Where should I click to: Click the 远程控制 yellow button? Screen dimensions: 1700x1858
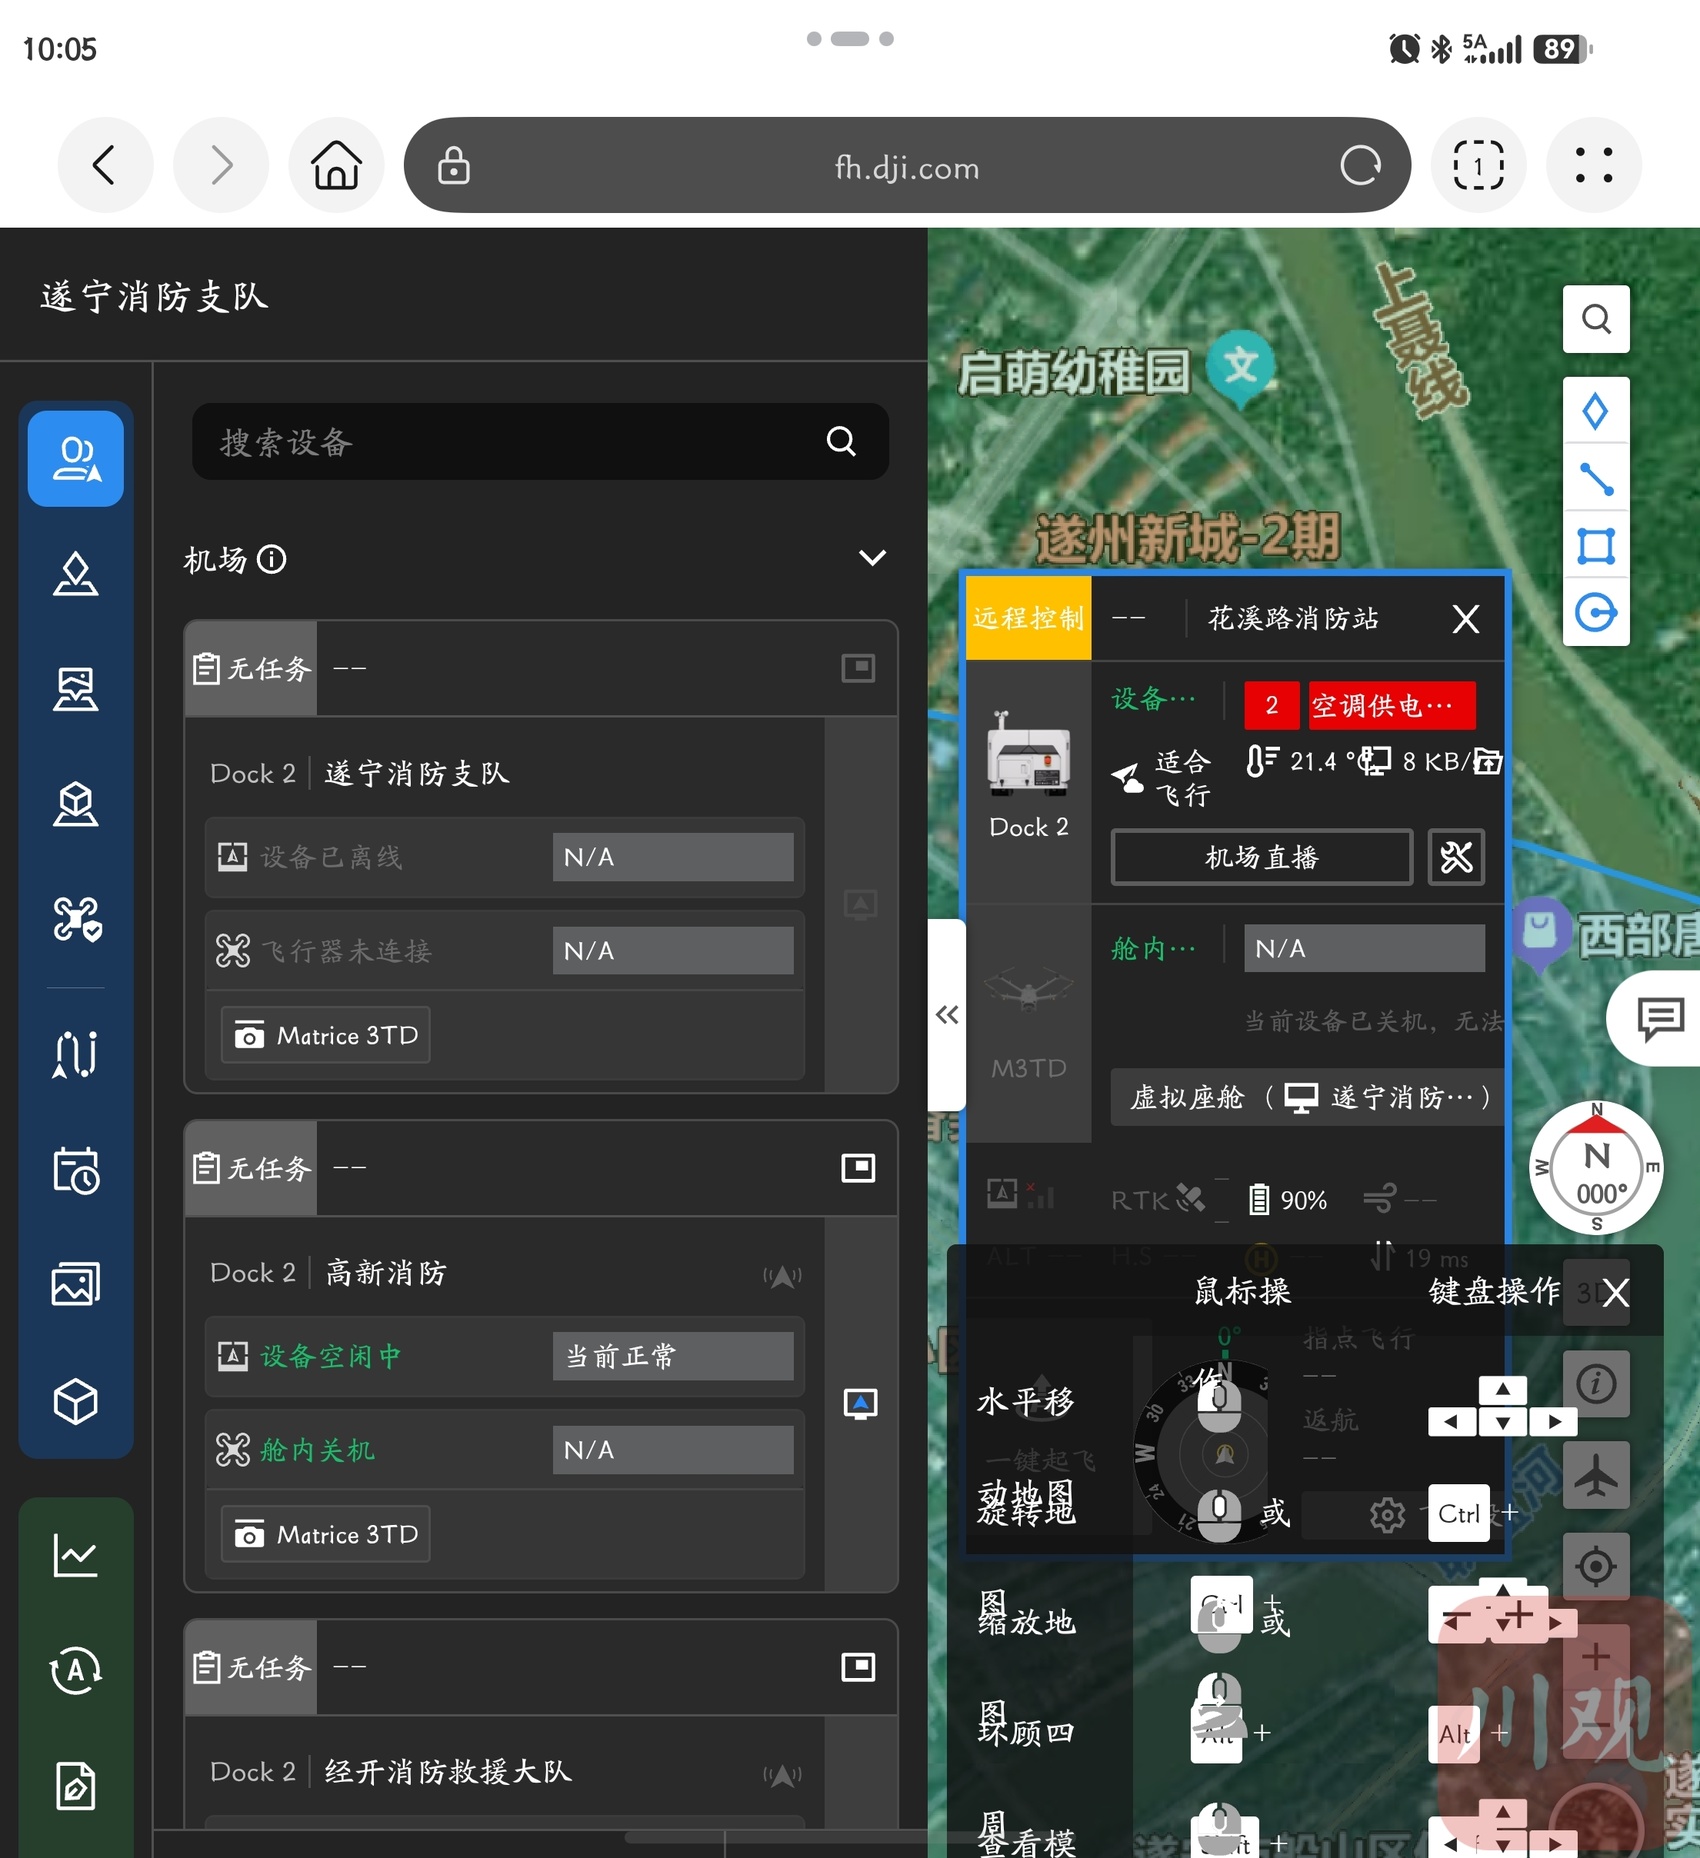[x=1028, y=618]
